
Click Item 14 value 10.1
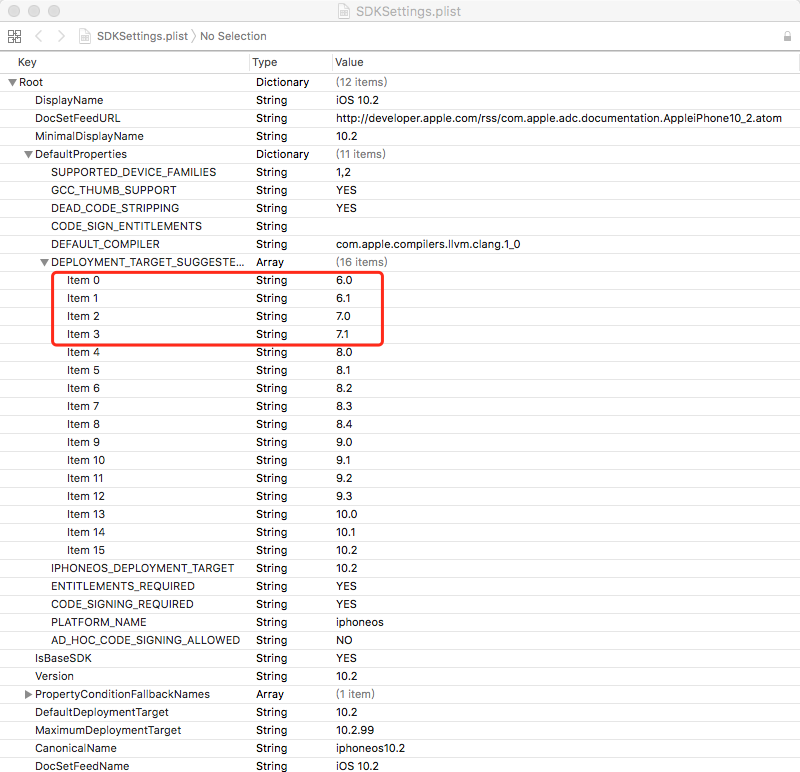(x=346, y=532)
